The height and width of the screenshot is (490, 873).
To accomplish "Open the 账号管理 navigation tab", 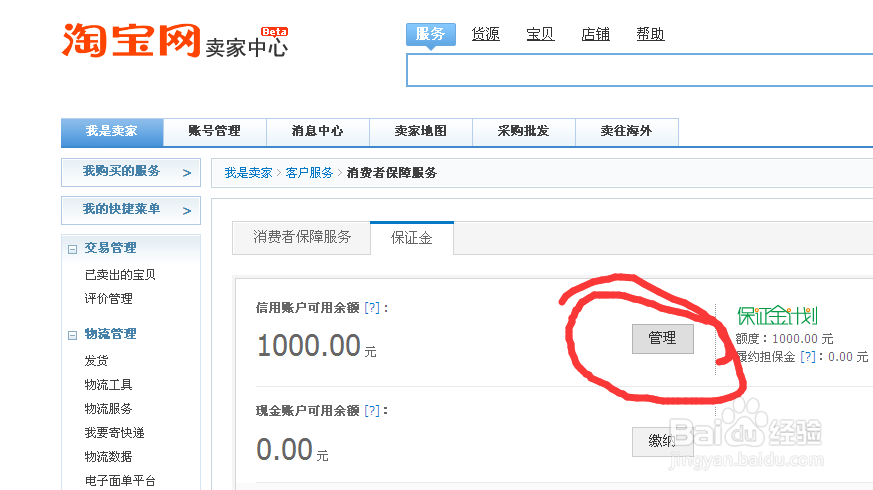I will point(214,131).
